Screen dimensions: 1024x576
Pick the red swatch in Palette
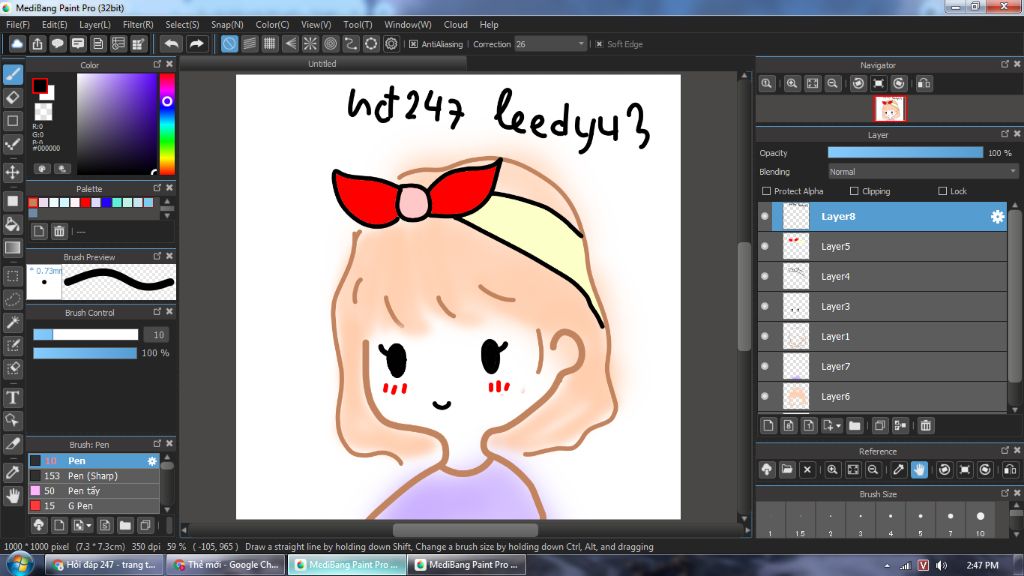[85, 203]
